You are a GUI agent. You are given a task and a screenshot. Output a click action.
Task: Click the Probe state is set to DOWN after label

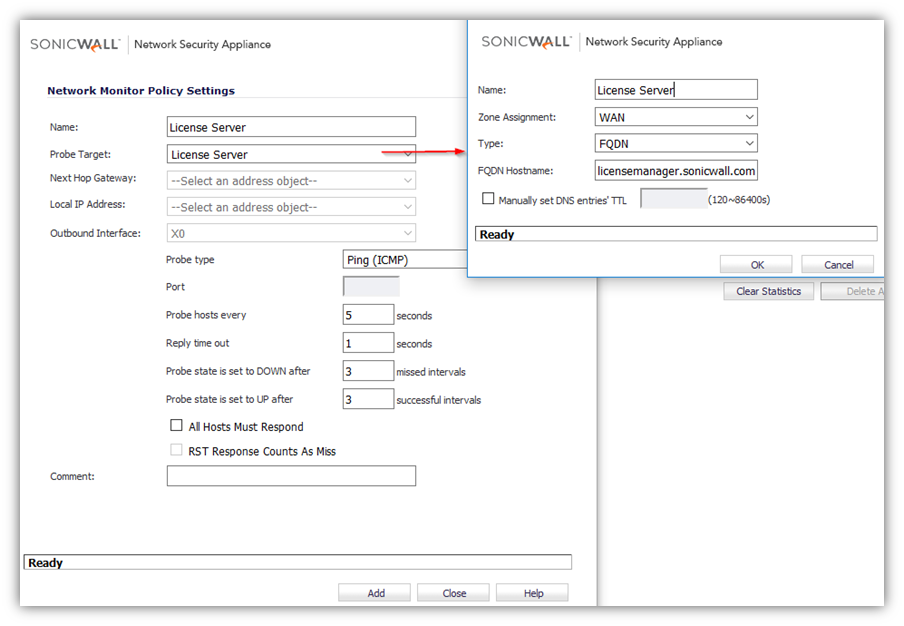(x=238, y=371)
